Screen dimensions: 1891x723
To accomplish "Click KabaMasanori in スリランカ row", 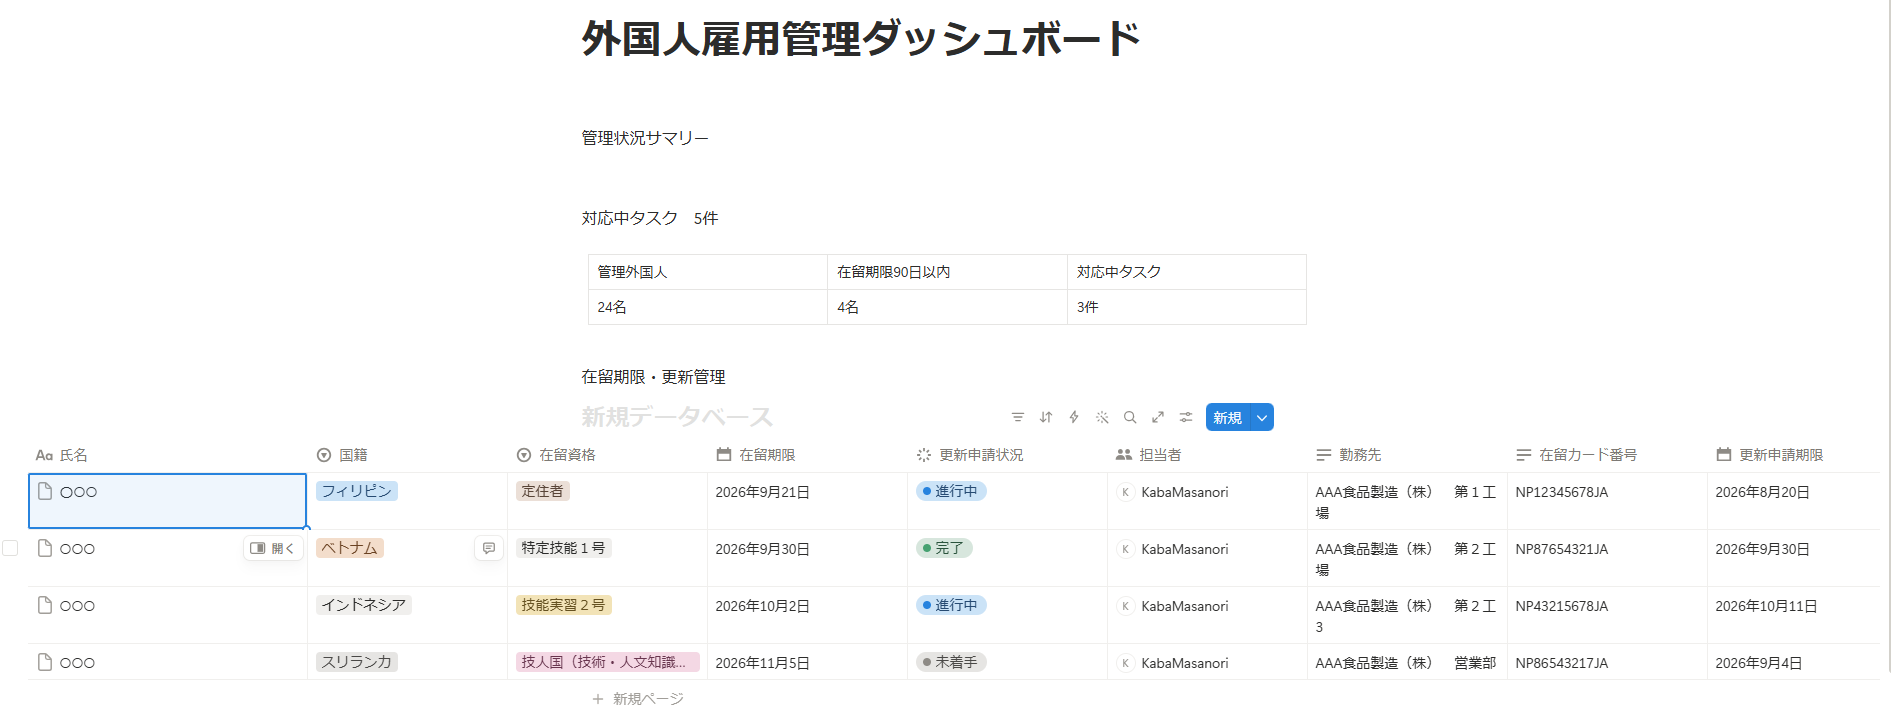I will [x=1185, y=663].
